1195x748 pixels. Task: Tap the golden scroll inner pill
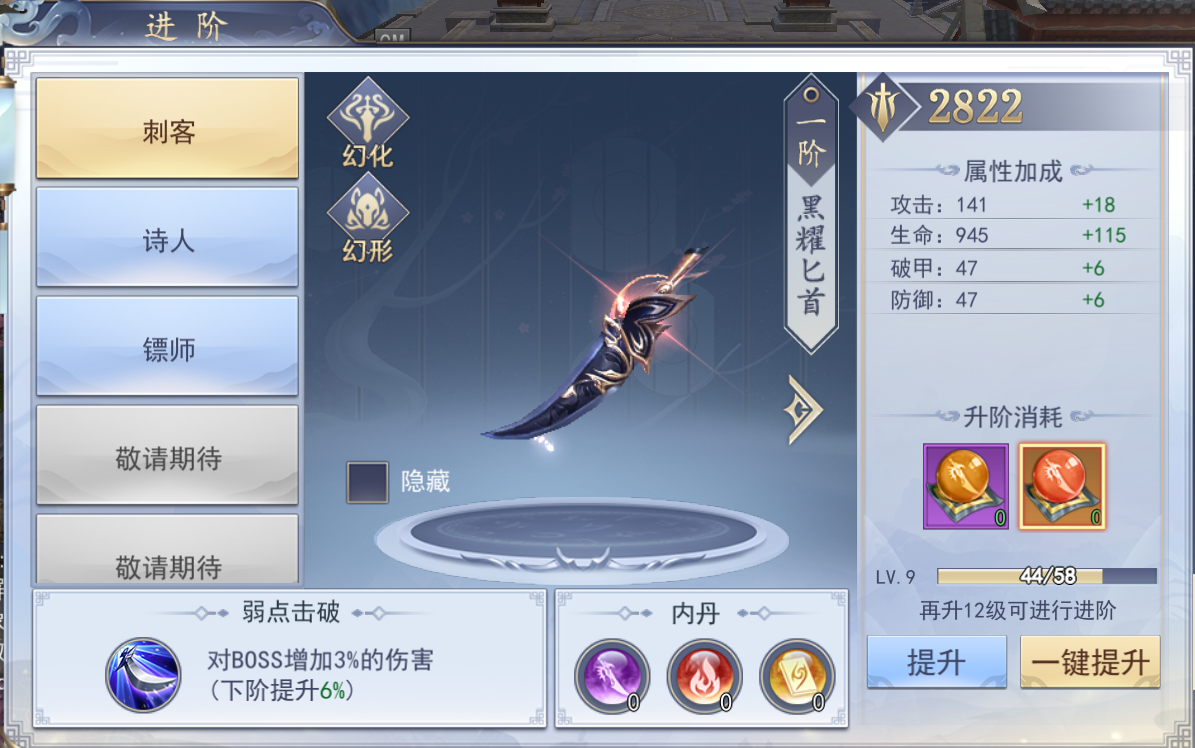coord(797,676)
